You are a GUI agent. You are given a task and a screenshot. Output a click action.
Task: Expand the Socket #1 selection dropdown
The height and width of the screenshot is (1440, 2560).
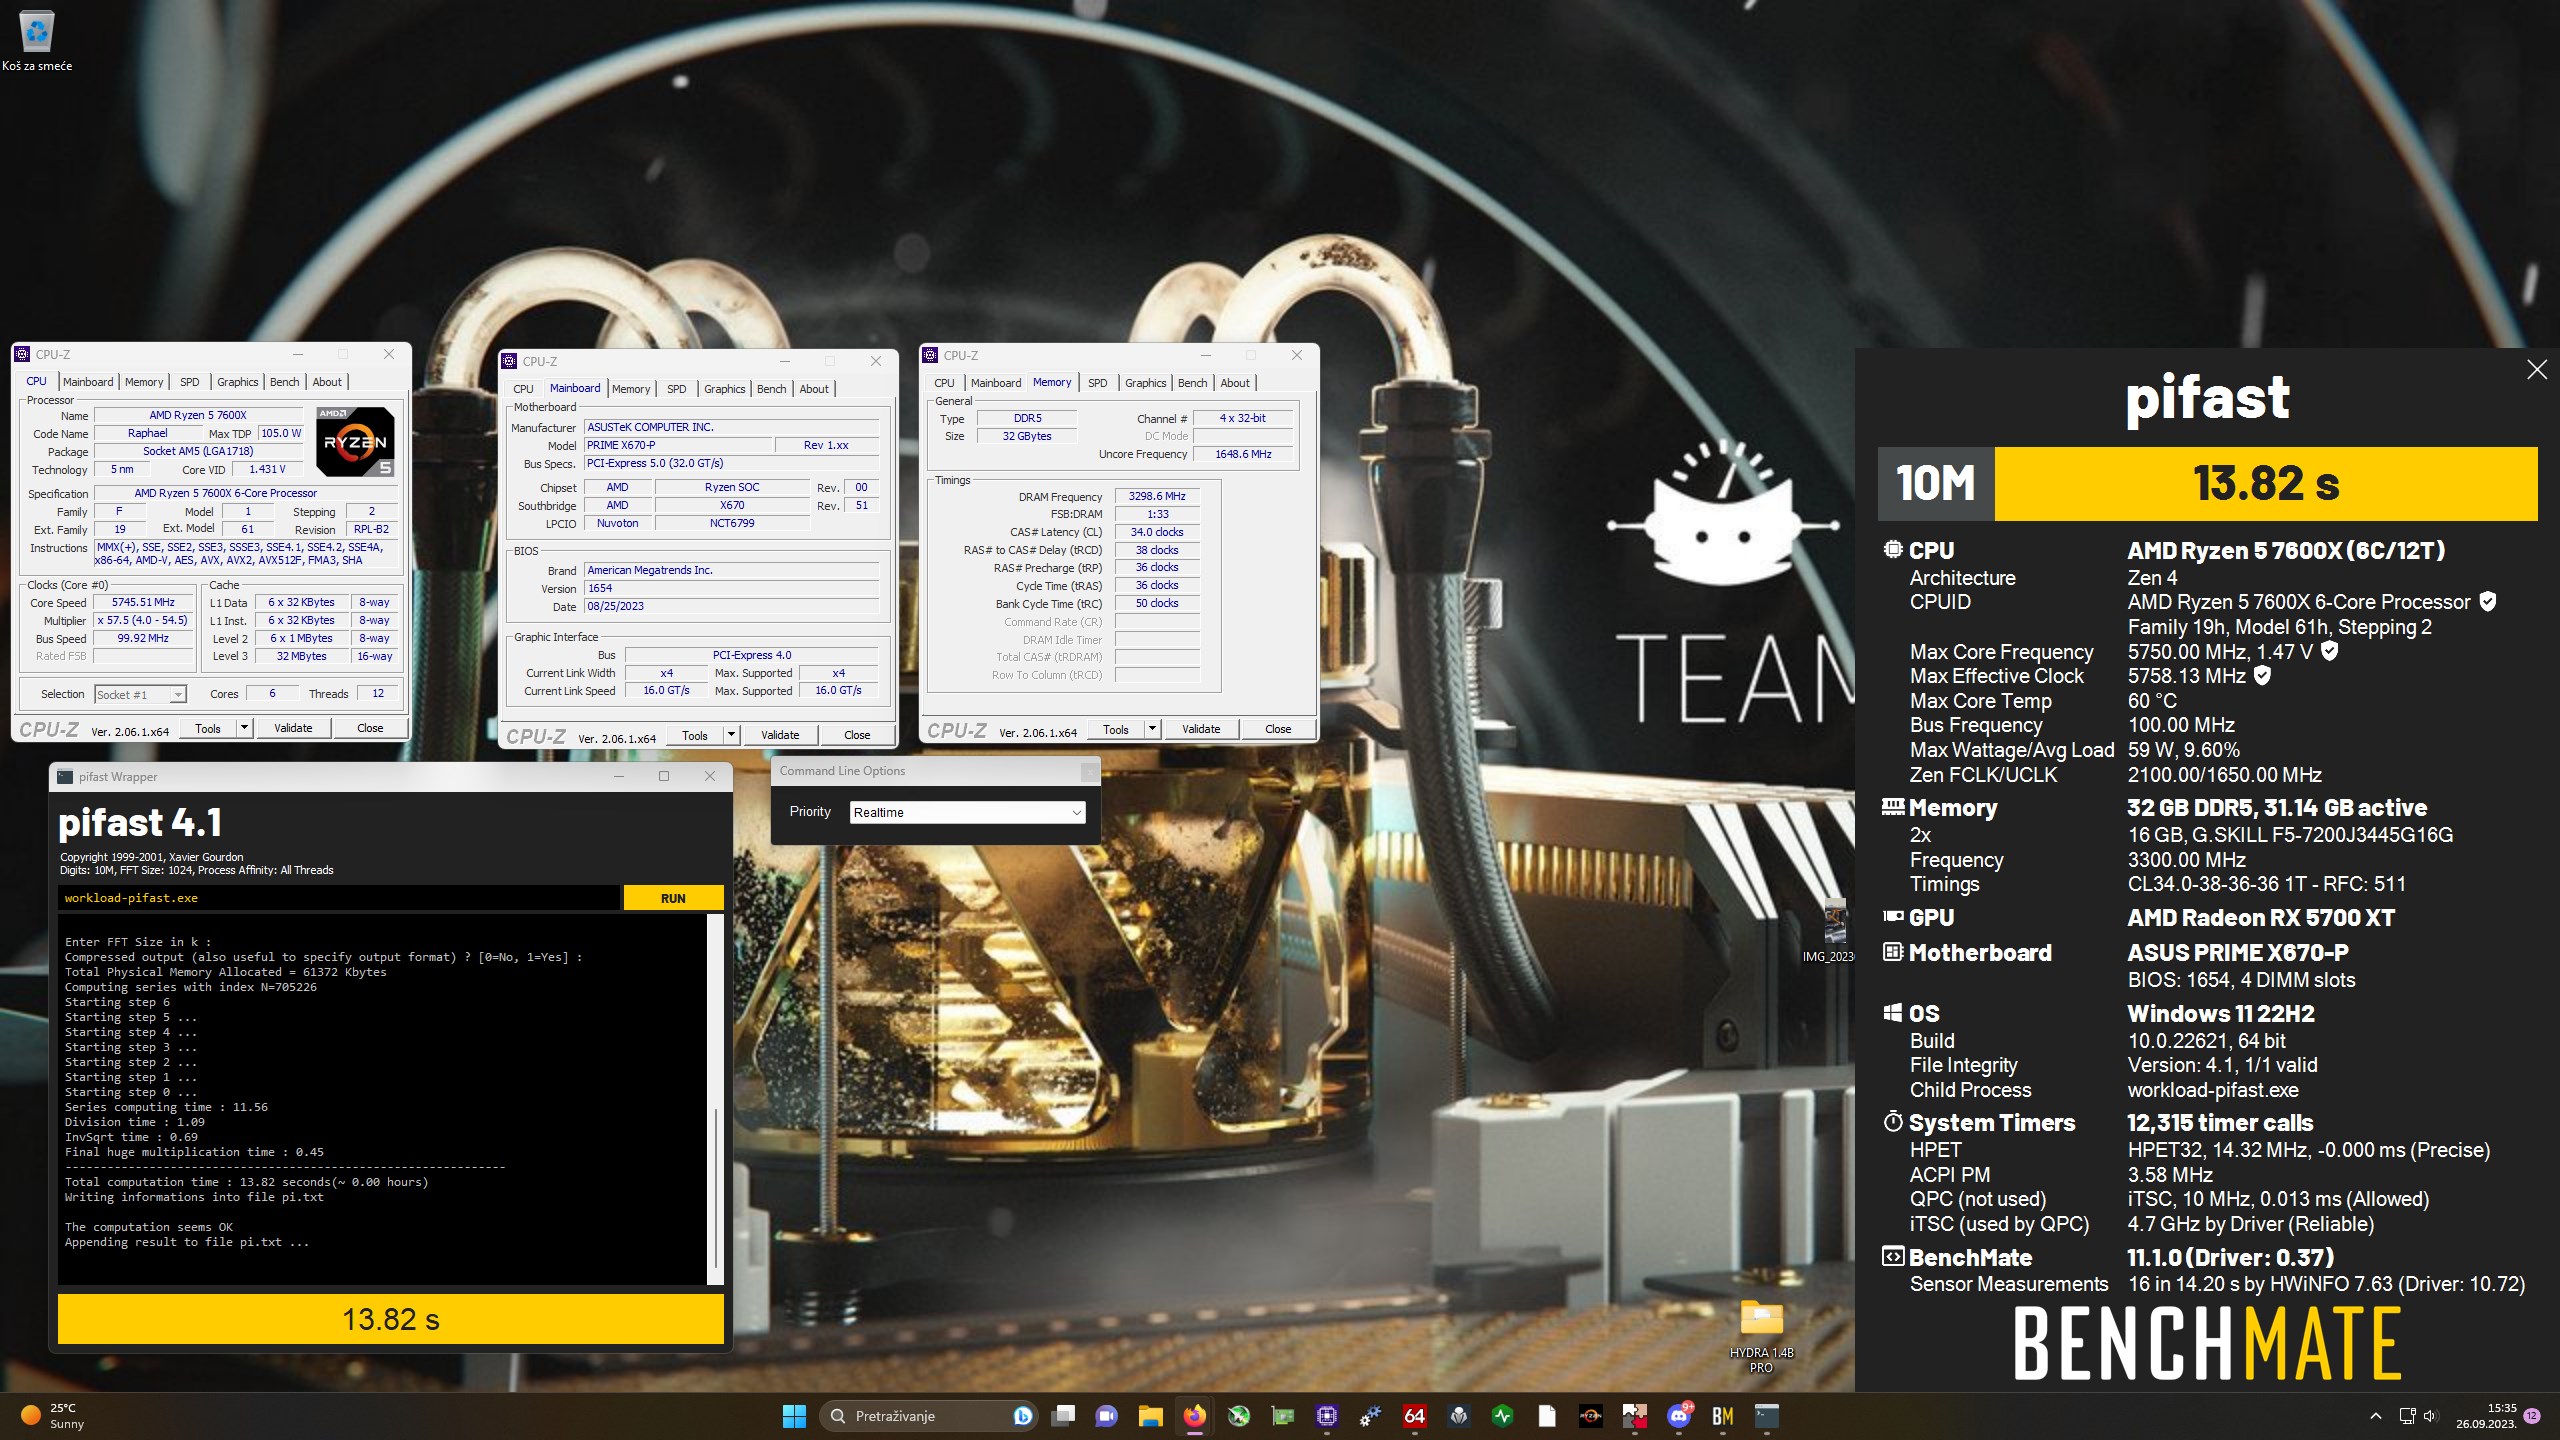pyautogui.click(x=177, y=695)
